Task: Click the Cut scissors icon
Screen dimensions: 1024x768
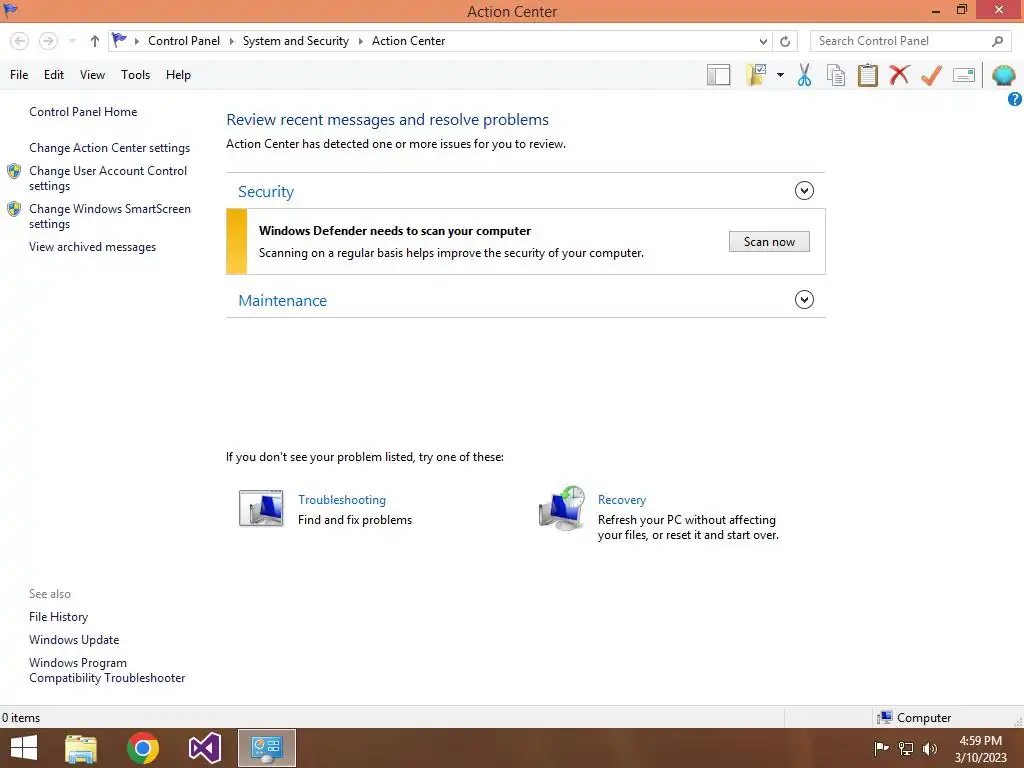Action: point(804,75)
